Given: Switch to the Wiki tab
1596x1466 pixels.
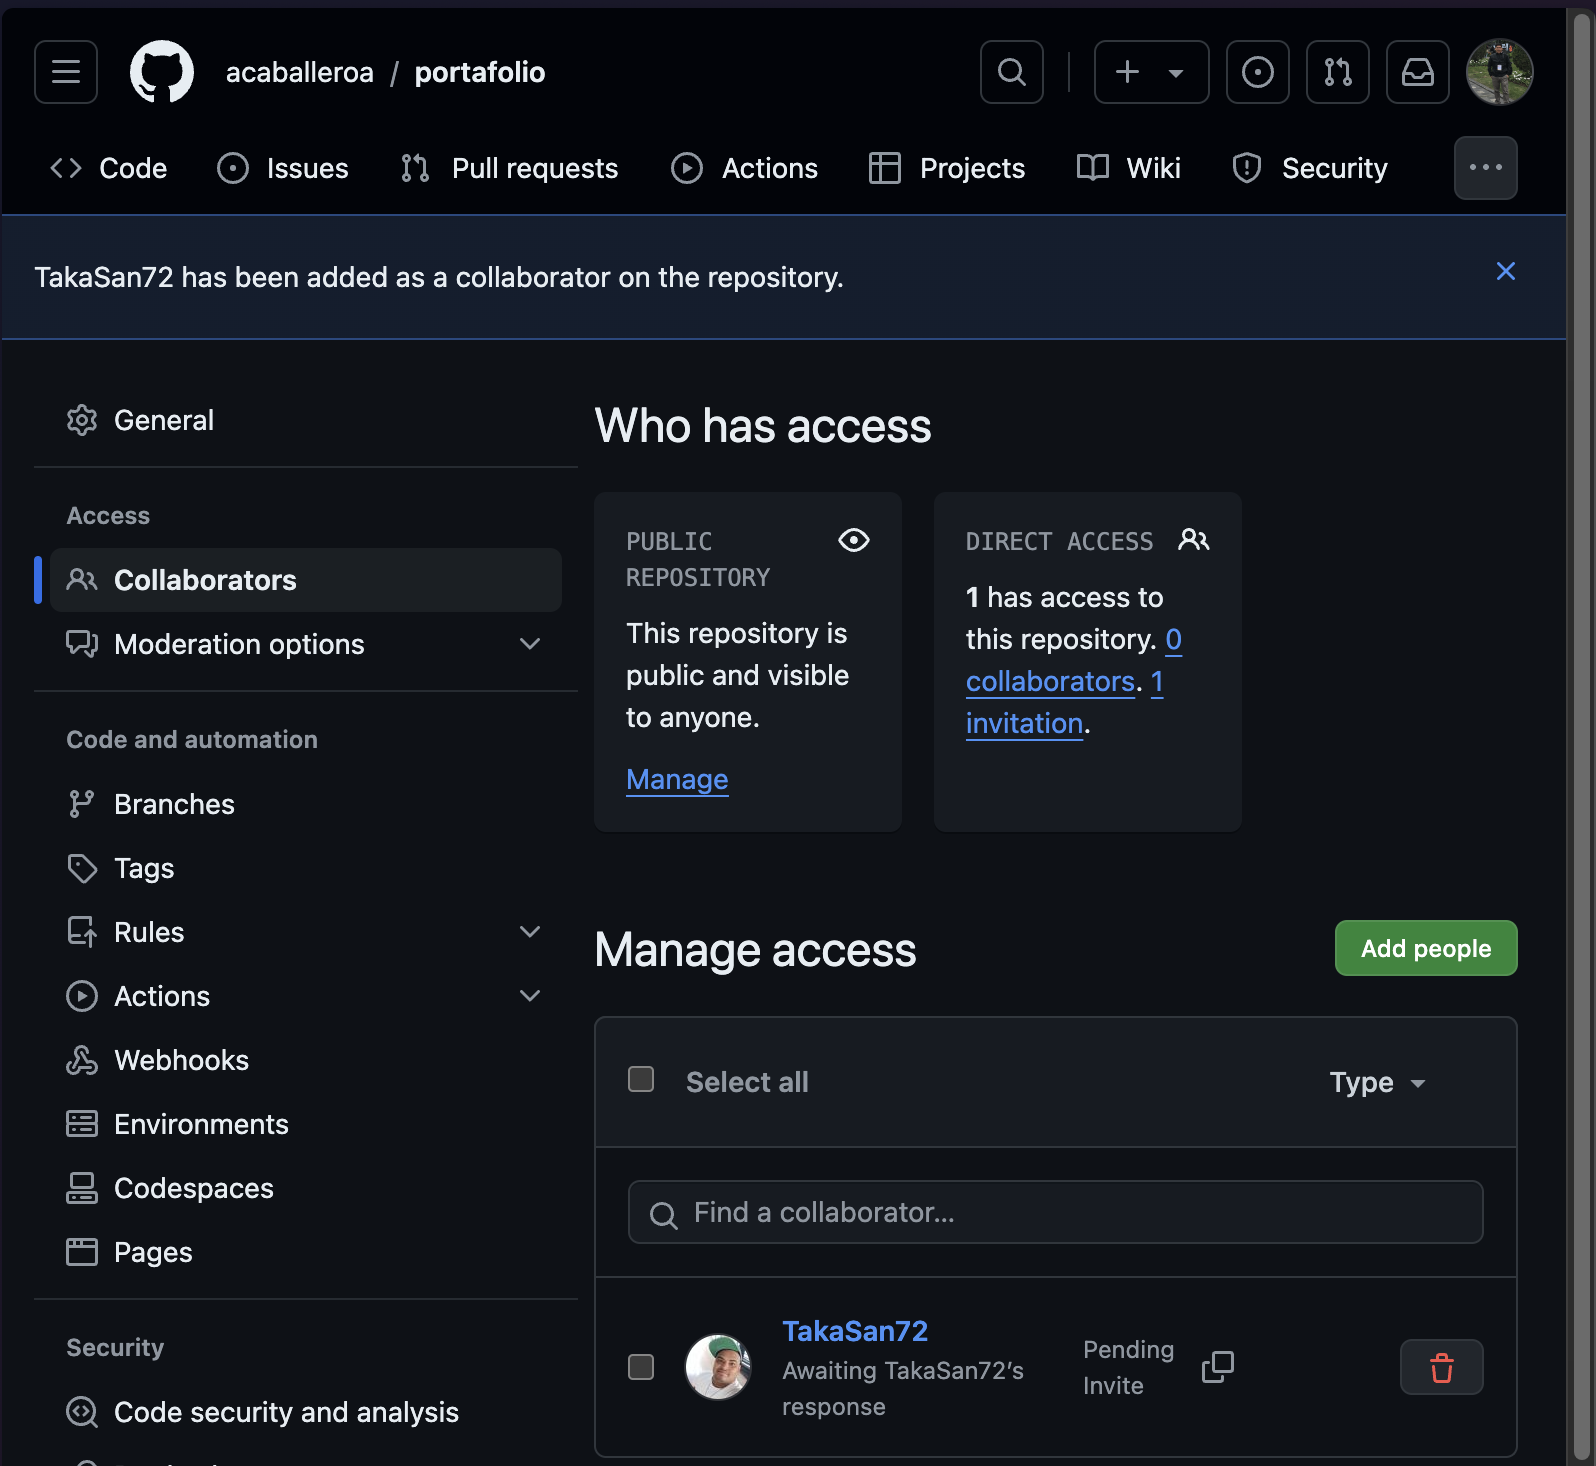Looking at the screenshot, I should (x=1129, y=168).
